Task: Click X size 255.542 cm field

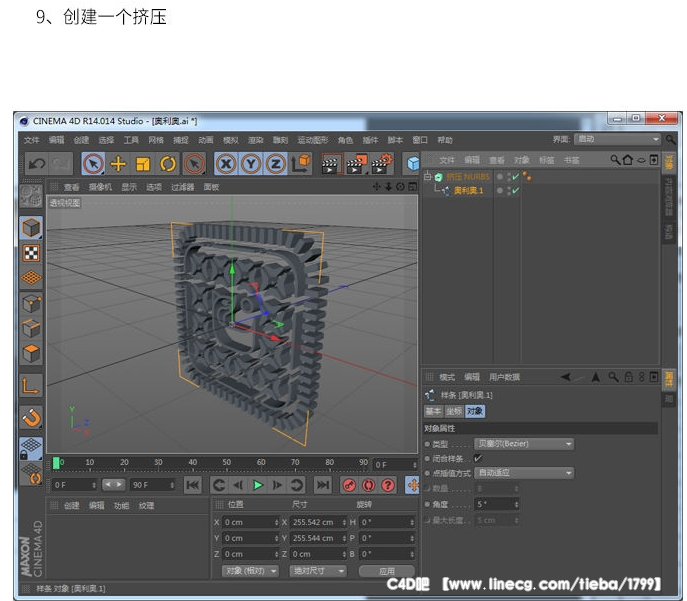Action: [x=318, y=522]
